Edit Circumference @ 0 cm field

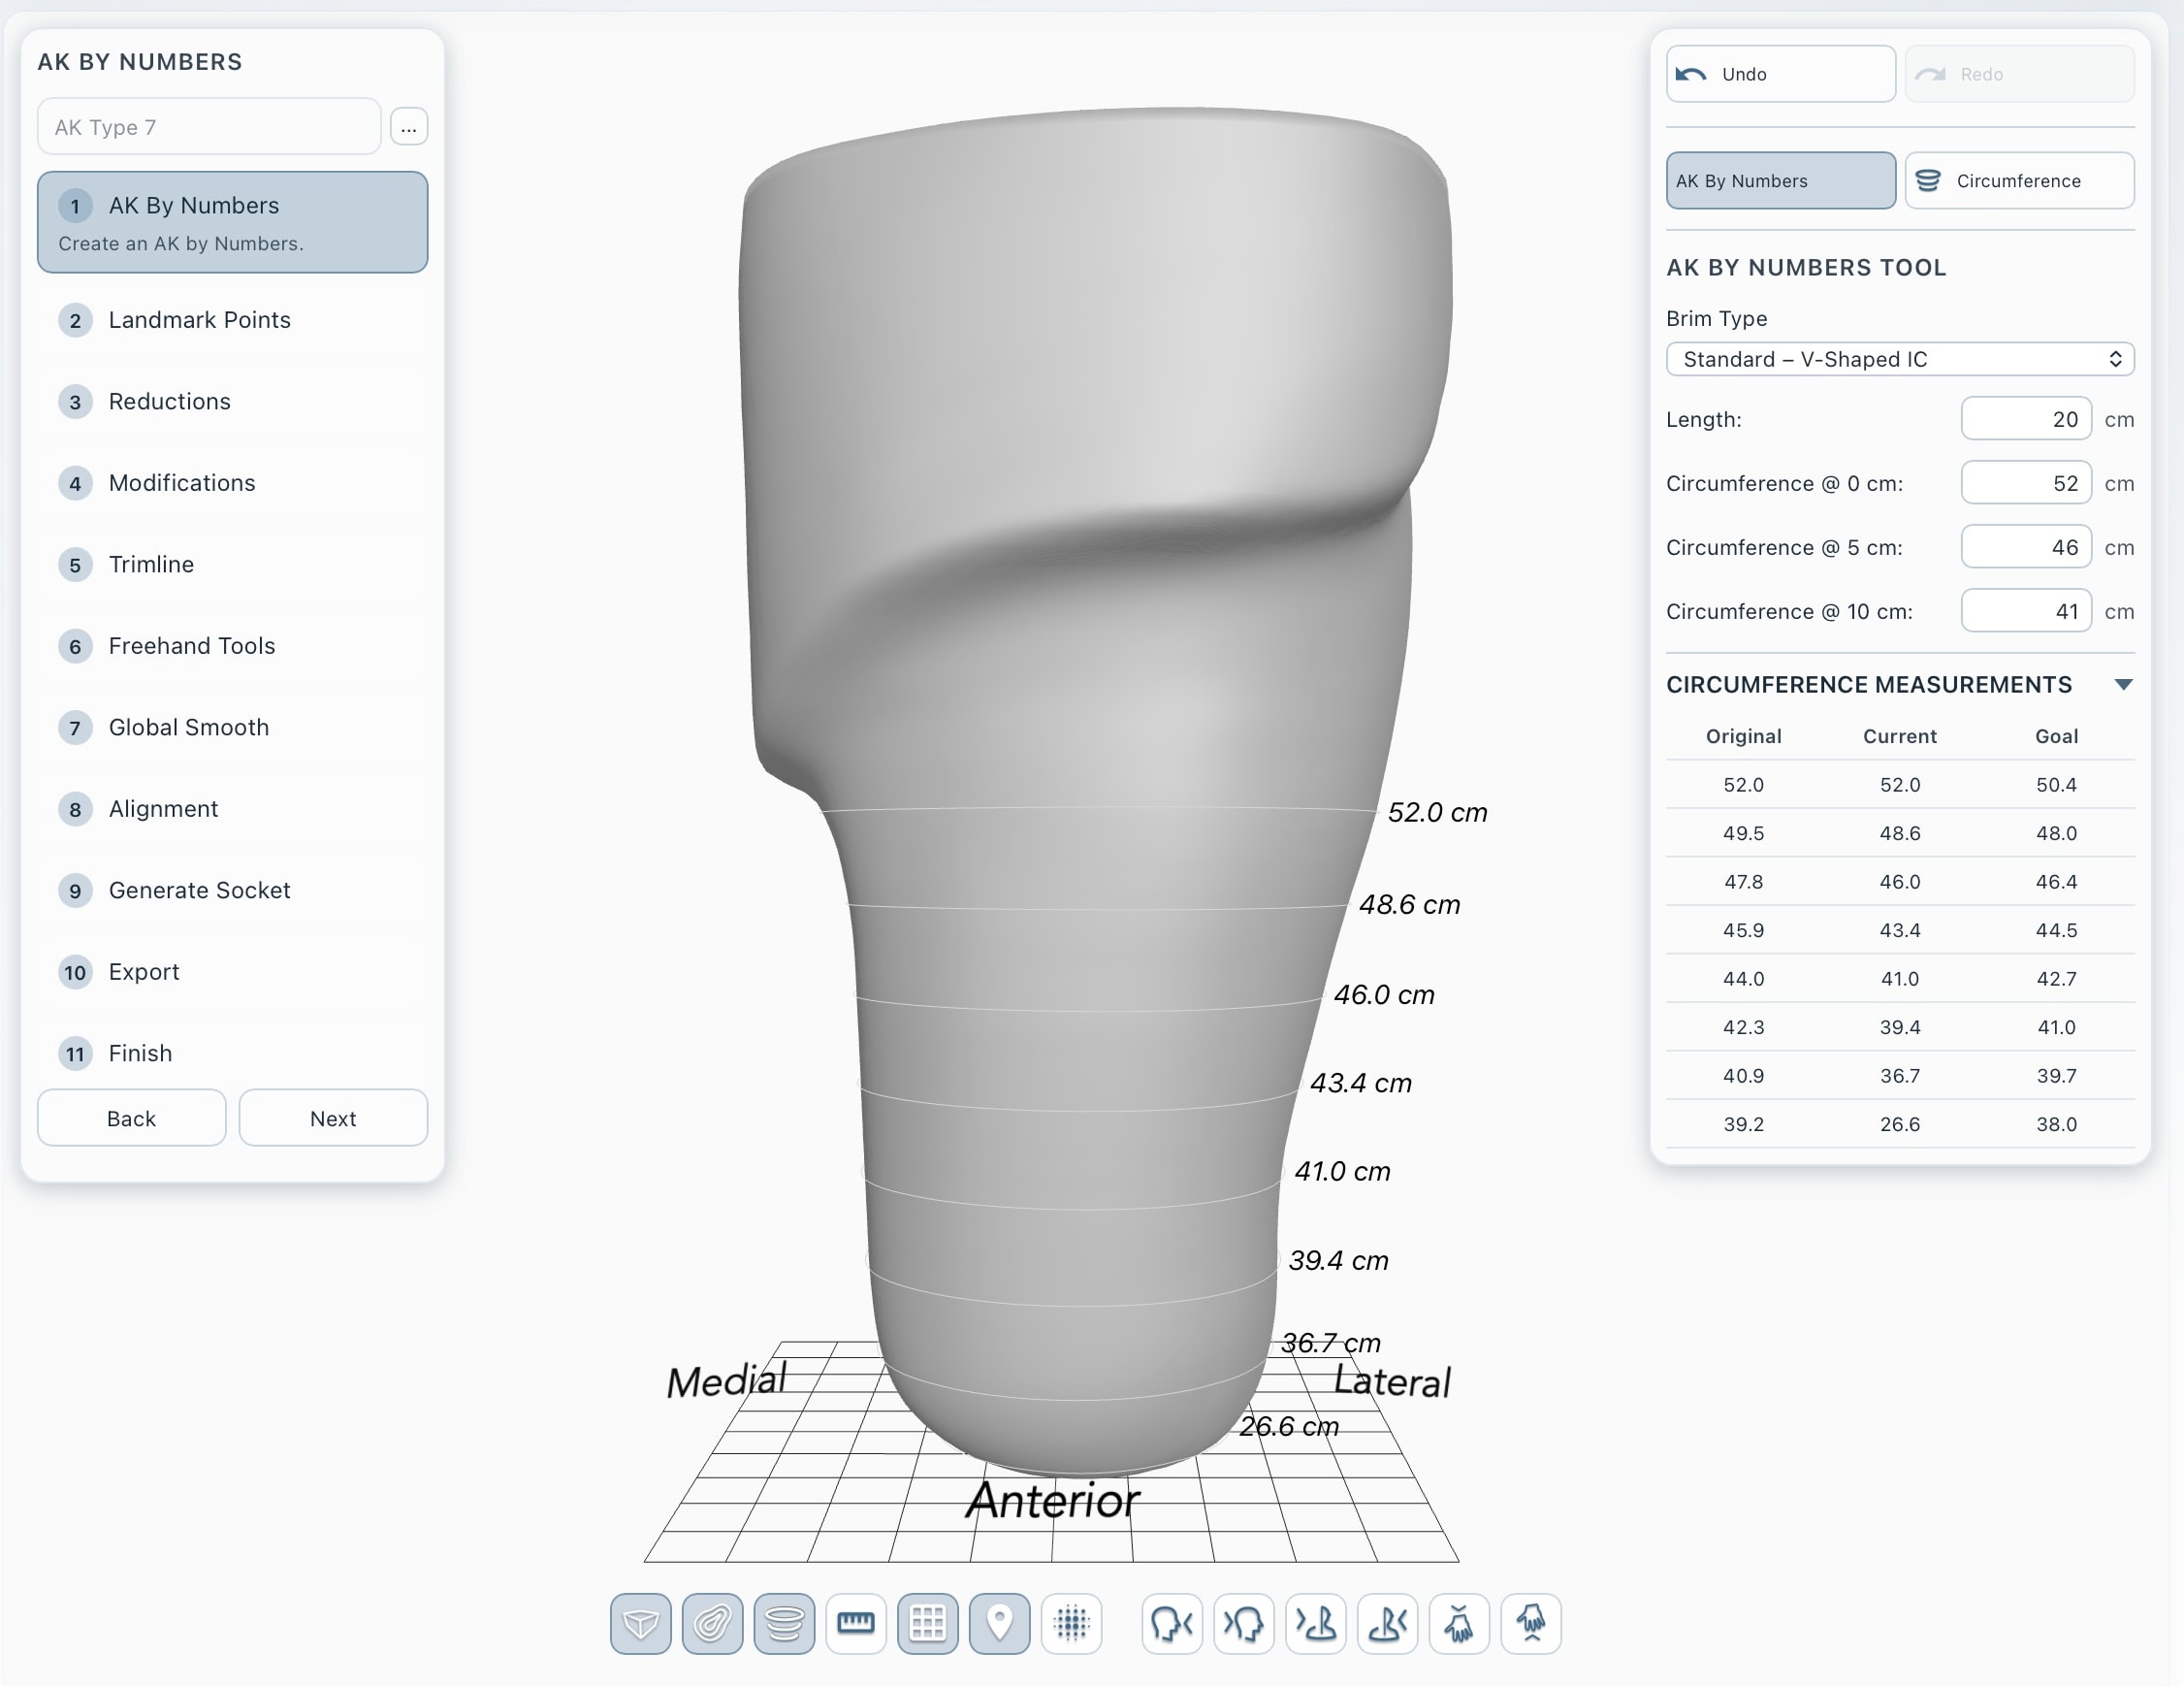(x=2026, y=484)
